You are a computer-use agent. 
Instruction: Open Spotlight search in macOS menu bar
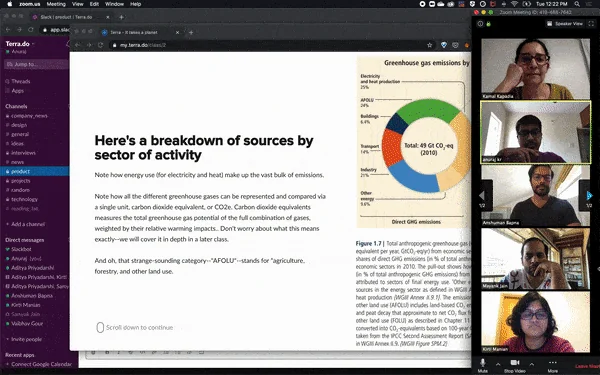point(577,4)
